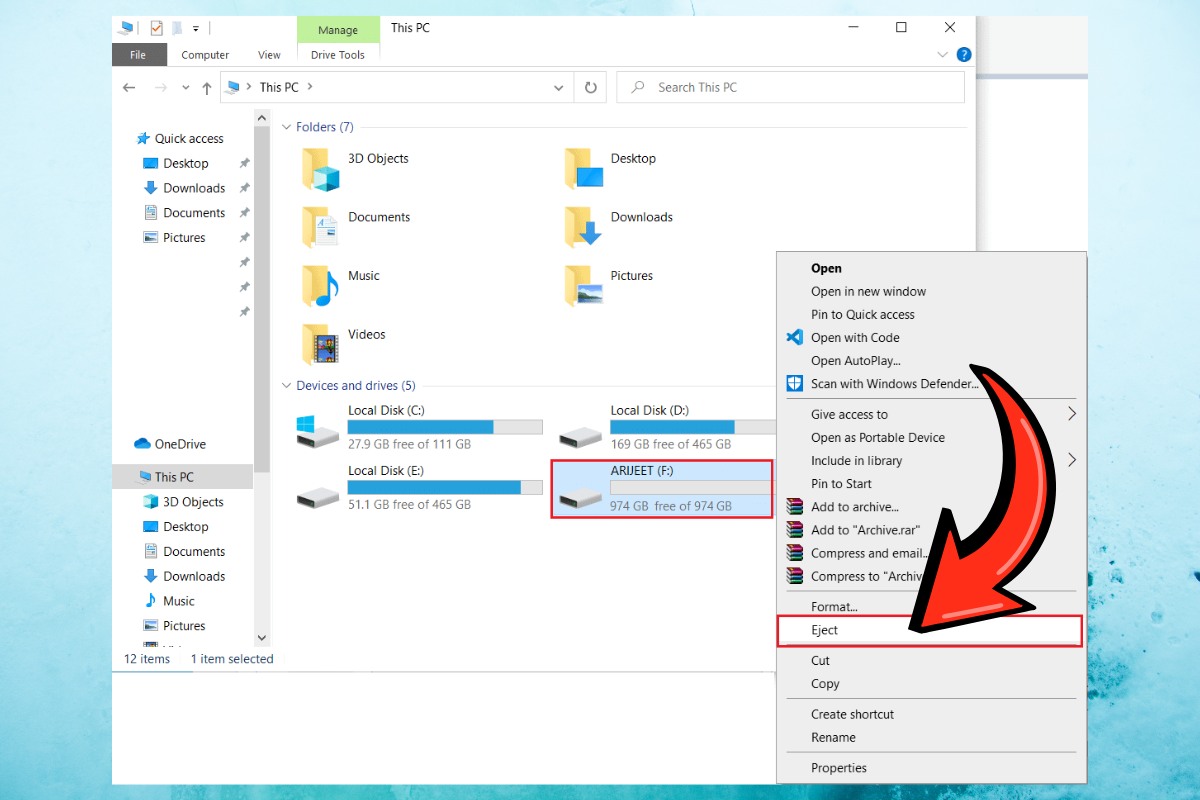Click the New Folder icon on Quick Access Toolbar
The height and width of the screenshot is (800, 1200).
[176, 28]
